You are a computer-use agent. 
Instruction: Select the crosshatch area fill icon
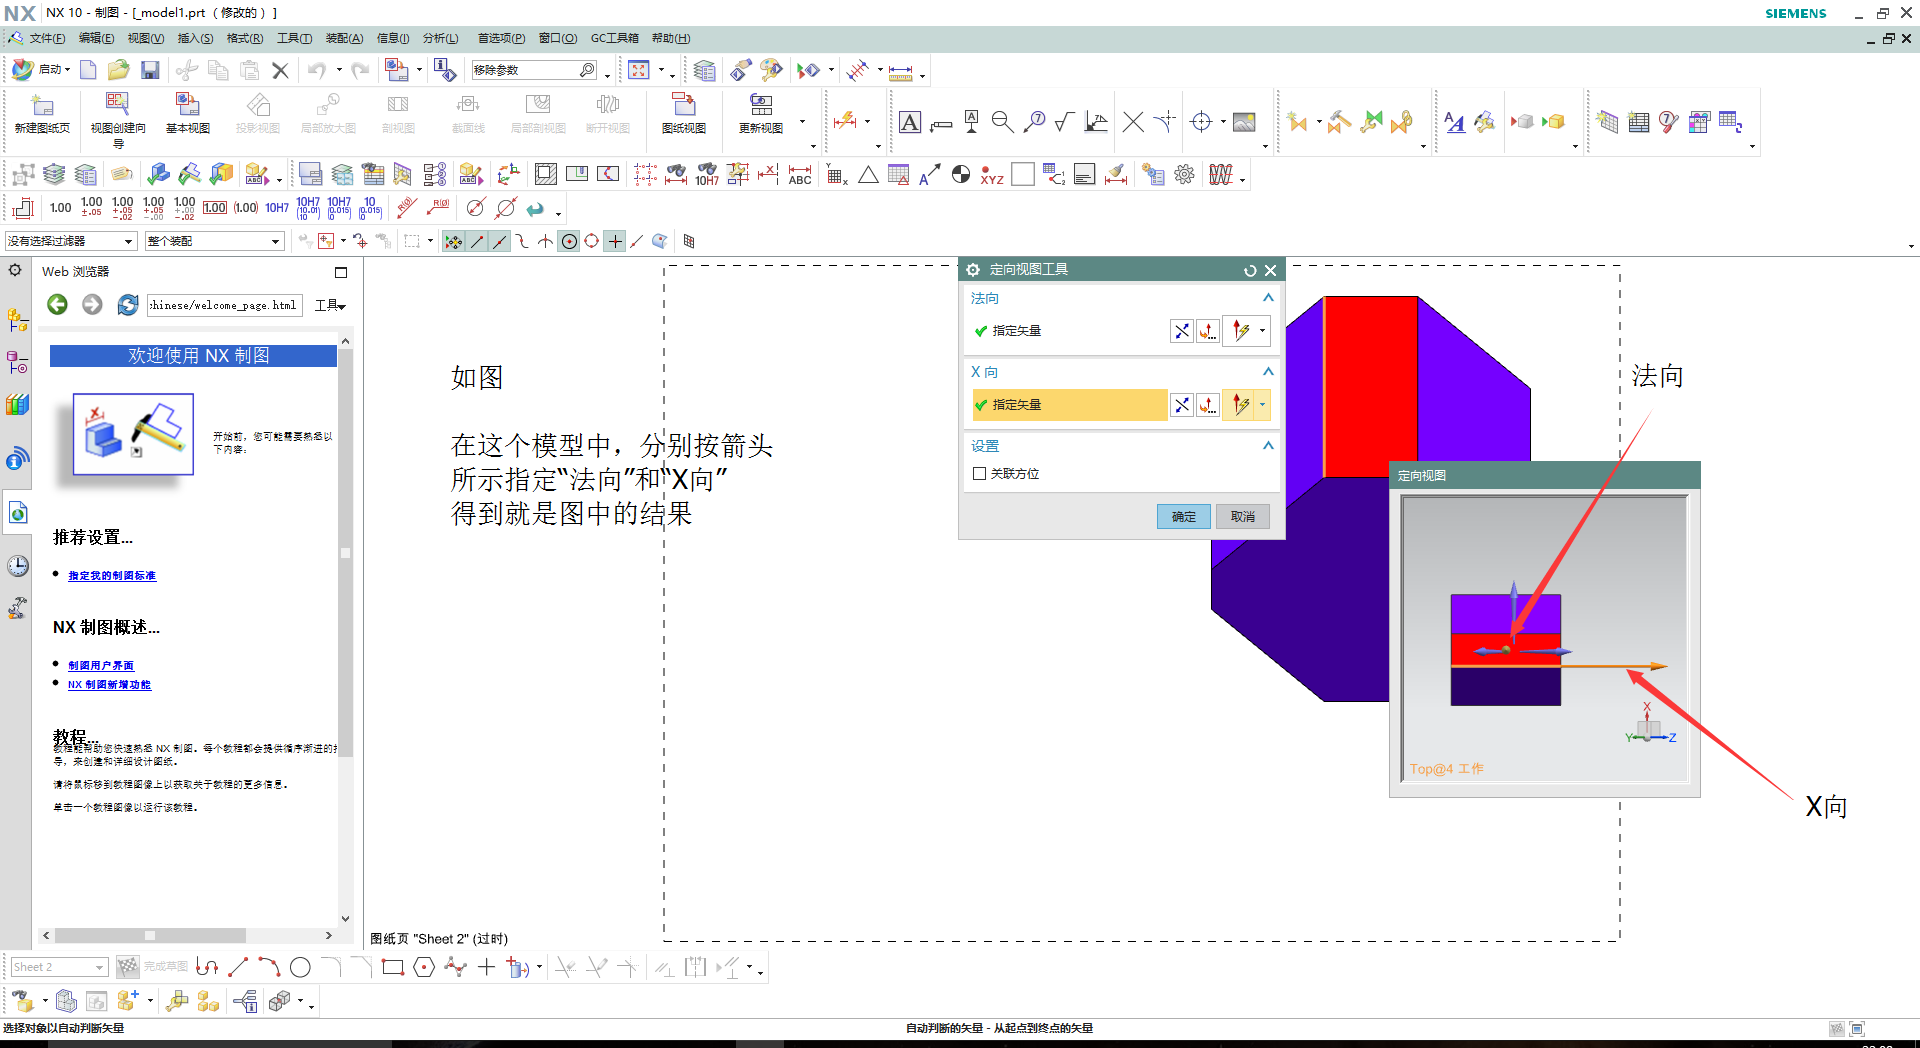click(x=545, y=175)
